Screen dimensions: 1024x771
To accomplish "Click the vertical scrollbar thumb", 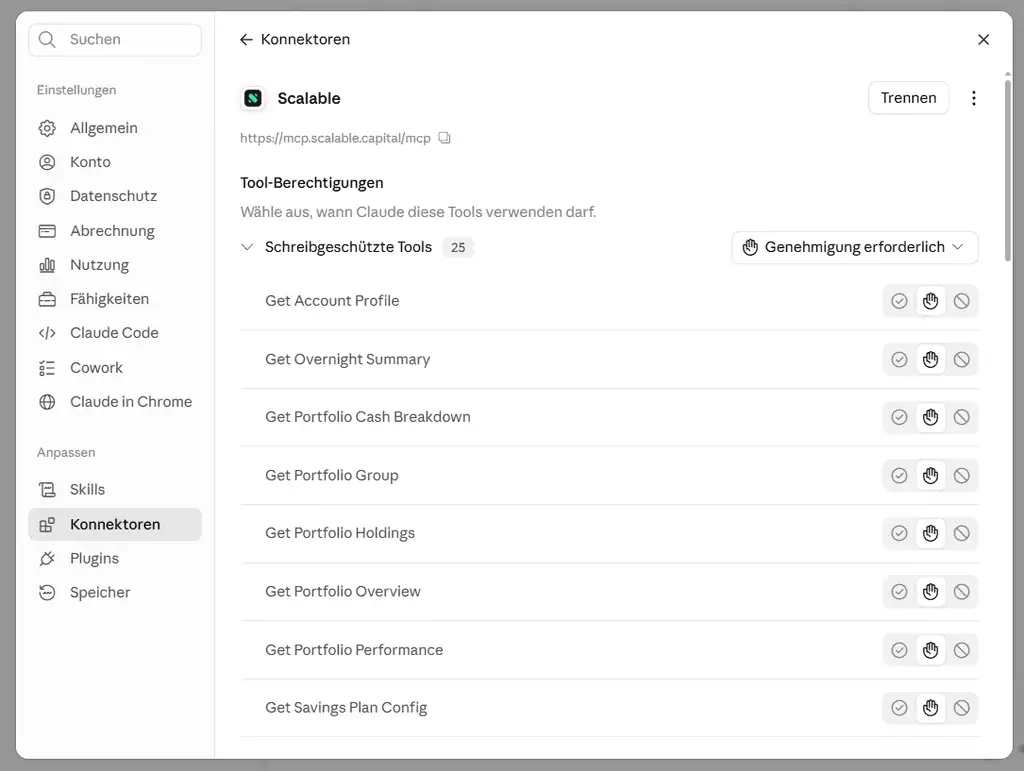I will (x=1008, y=170).
